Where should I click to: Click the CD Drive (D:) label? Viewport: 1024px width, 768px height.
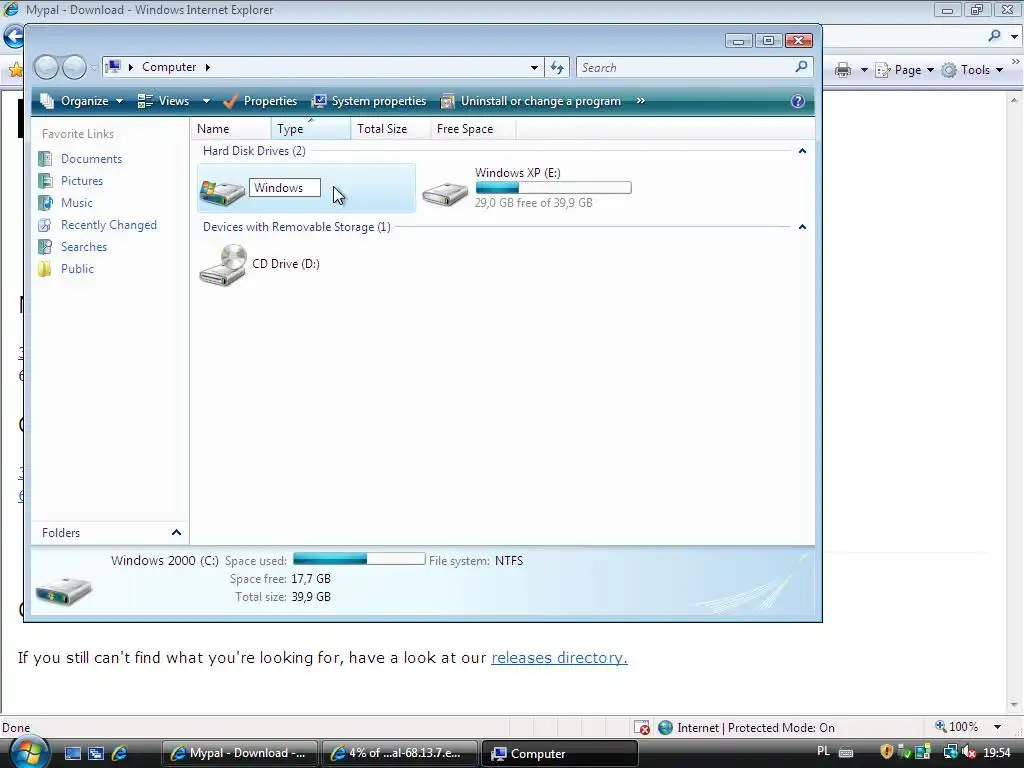(285, 264)
